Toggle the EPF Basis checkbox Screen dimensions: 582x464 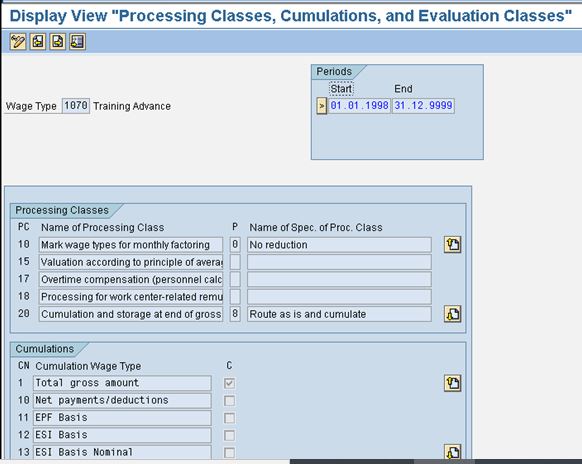click(x=229, y=418)
